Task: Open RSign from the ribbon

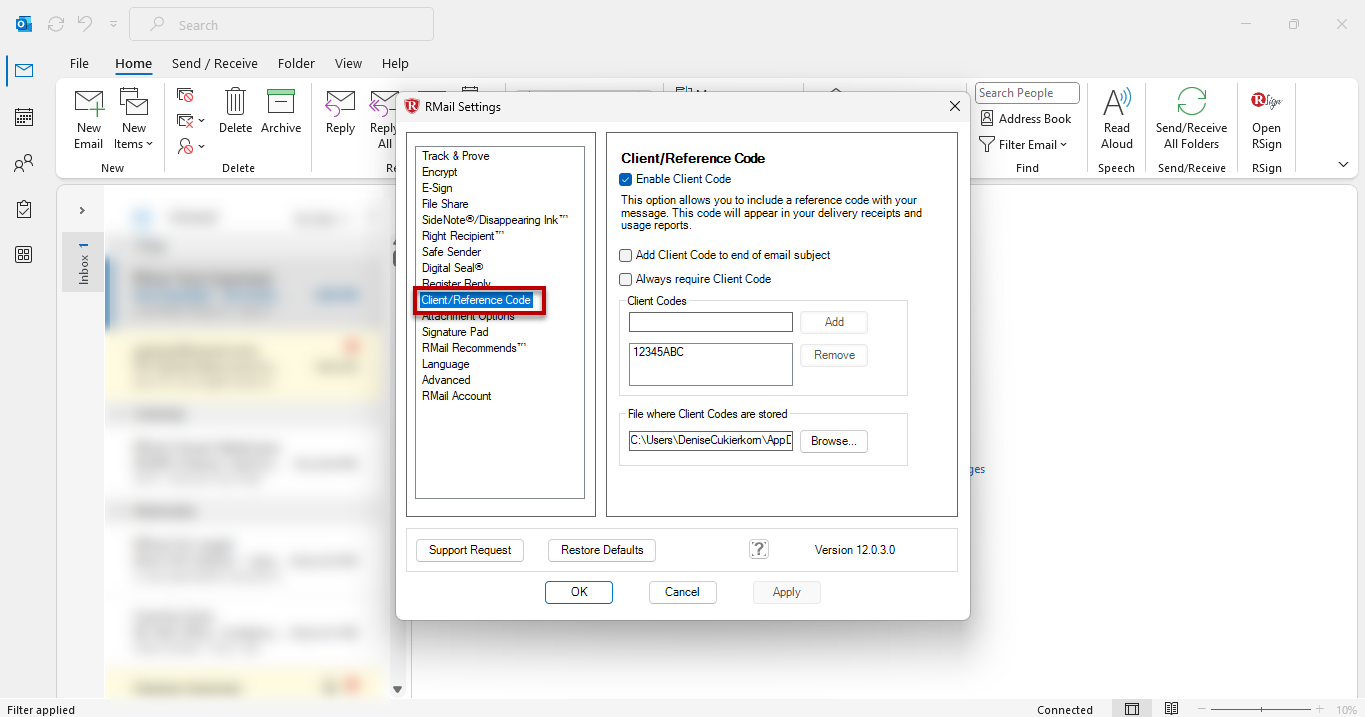Action: click(x=1266, y=118)
